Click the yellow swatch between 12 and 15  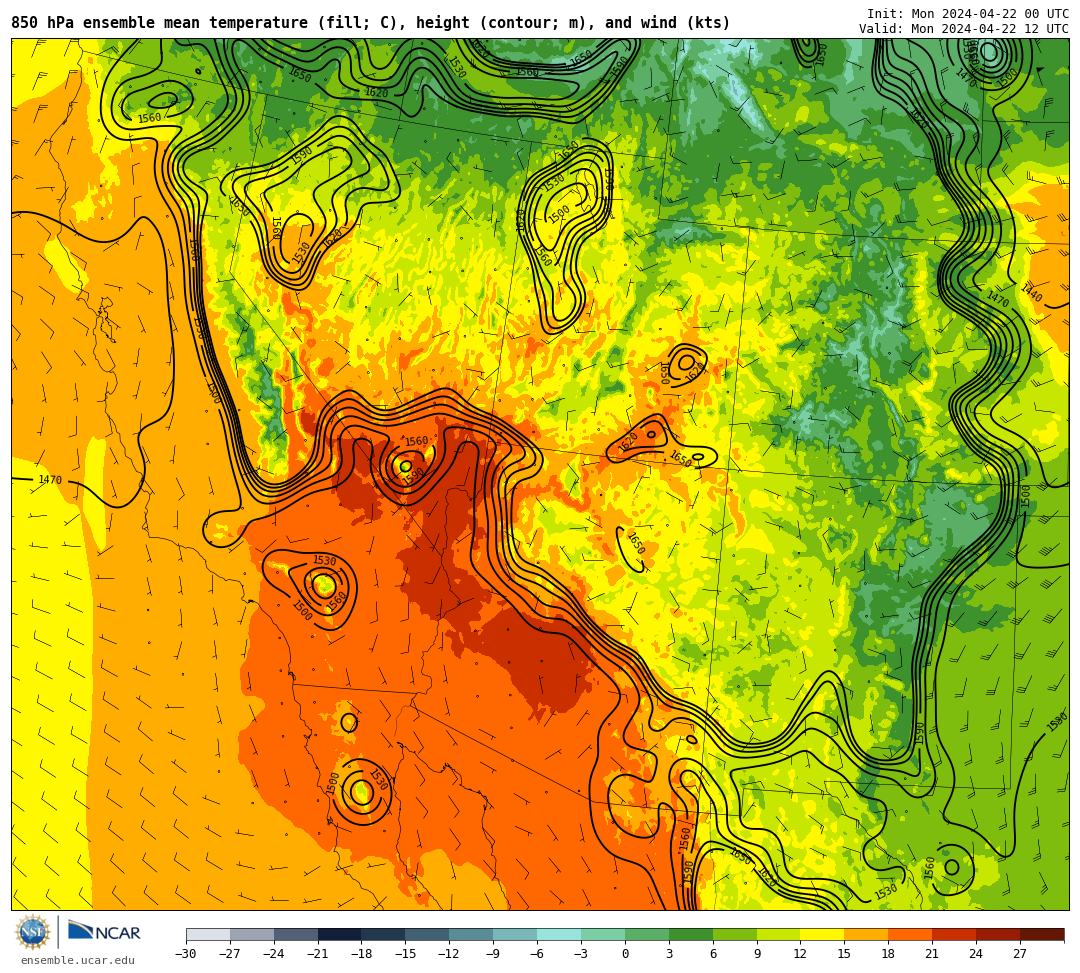822,934
